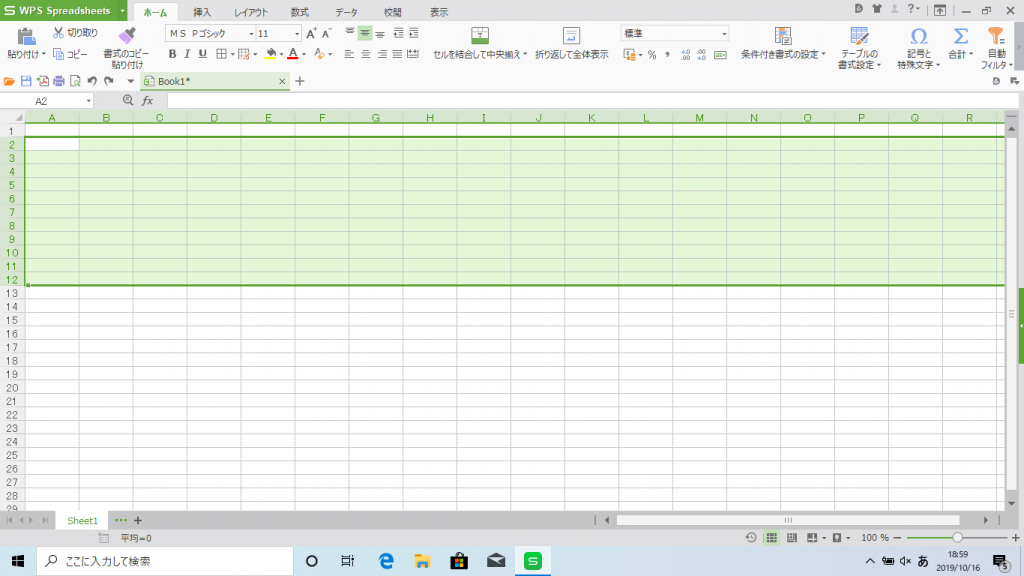
Task: Toggle page break preview in status bar
Action: tap(790, 538)
